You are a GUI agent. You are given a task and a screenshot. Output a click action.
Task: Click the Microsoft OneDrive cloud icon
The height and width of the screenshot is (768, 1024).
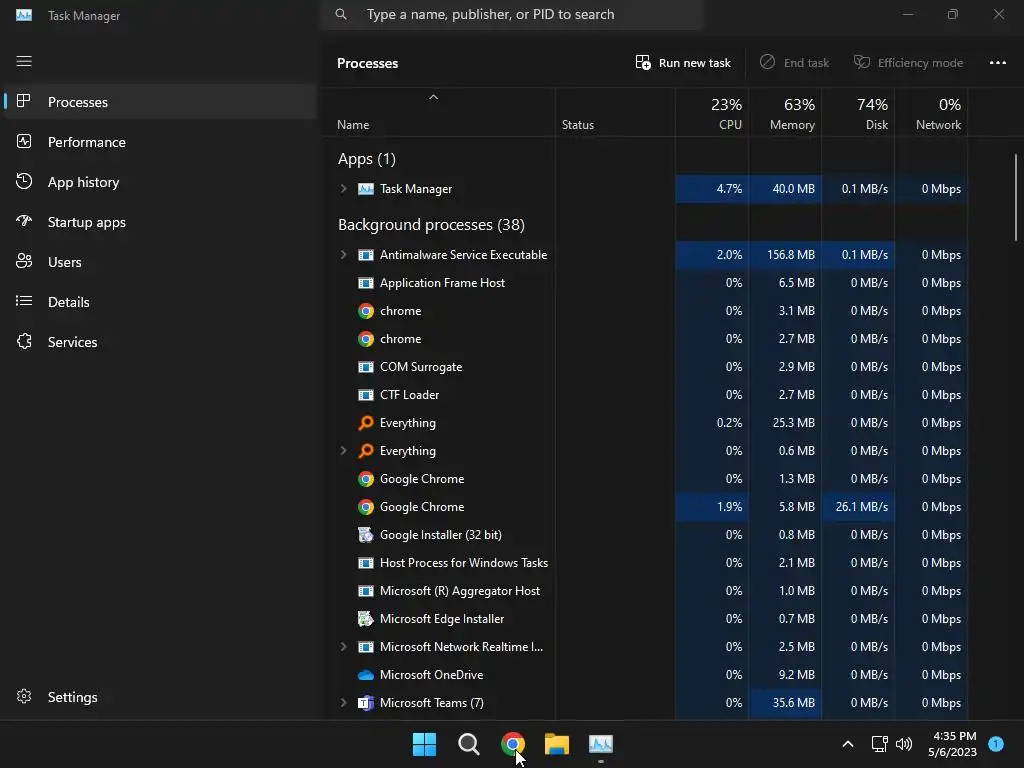pos(366,675)
